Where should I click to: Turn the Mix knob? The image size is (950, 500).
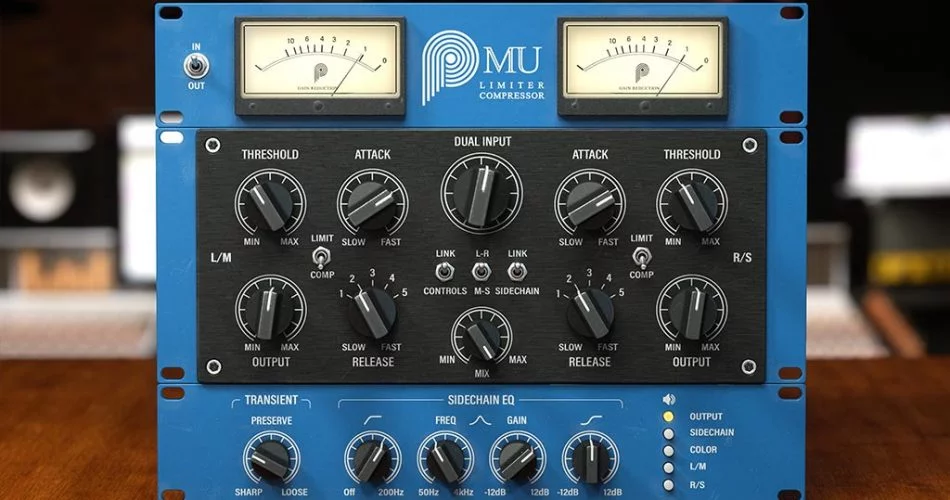(x=482, y=336)
